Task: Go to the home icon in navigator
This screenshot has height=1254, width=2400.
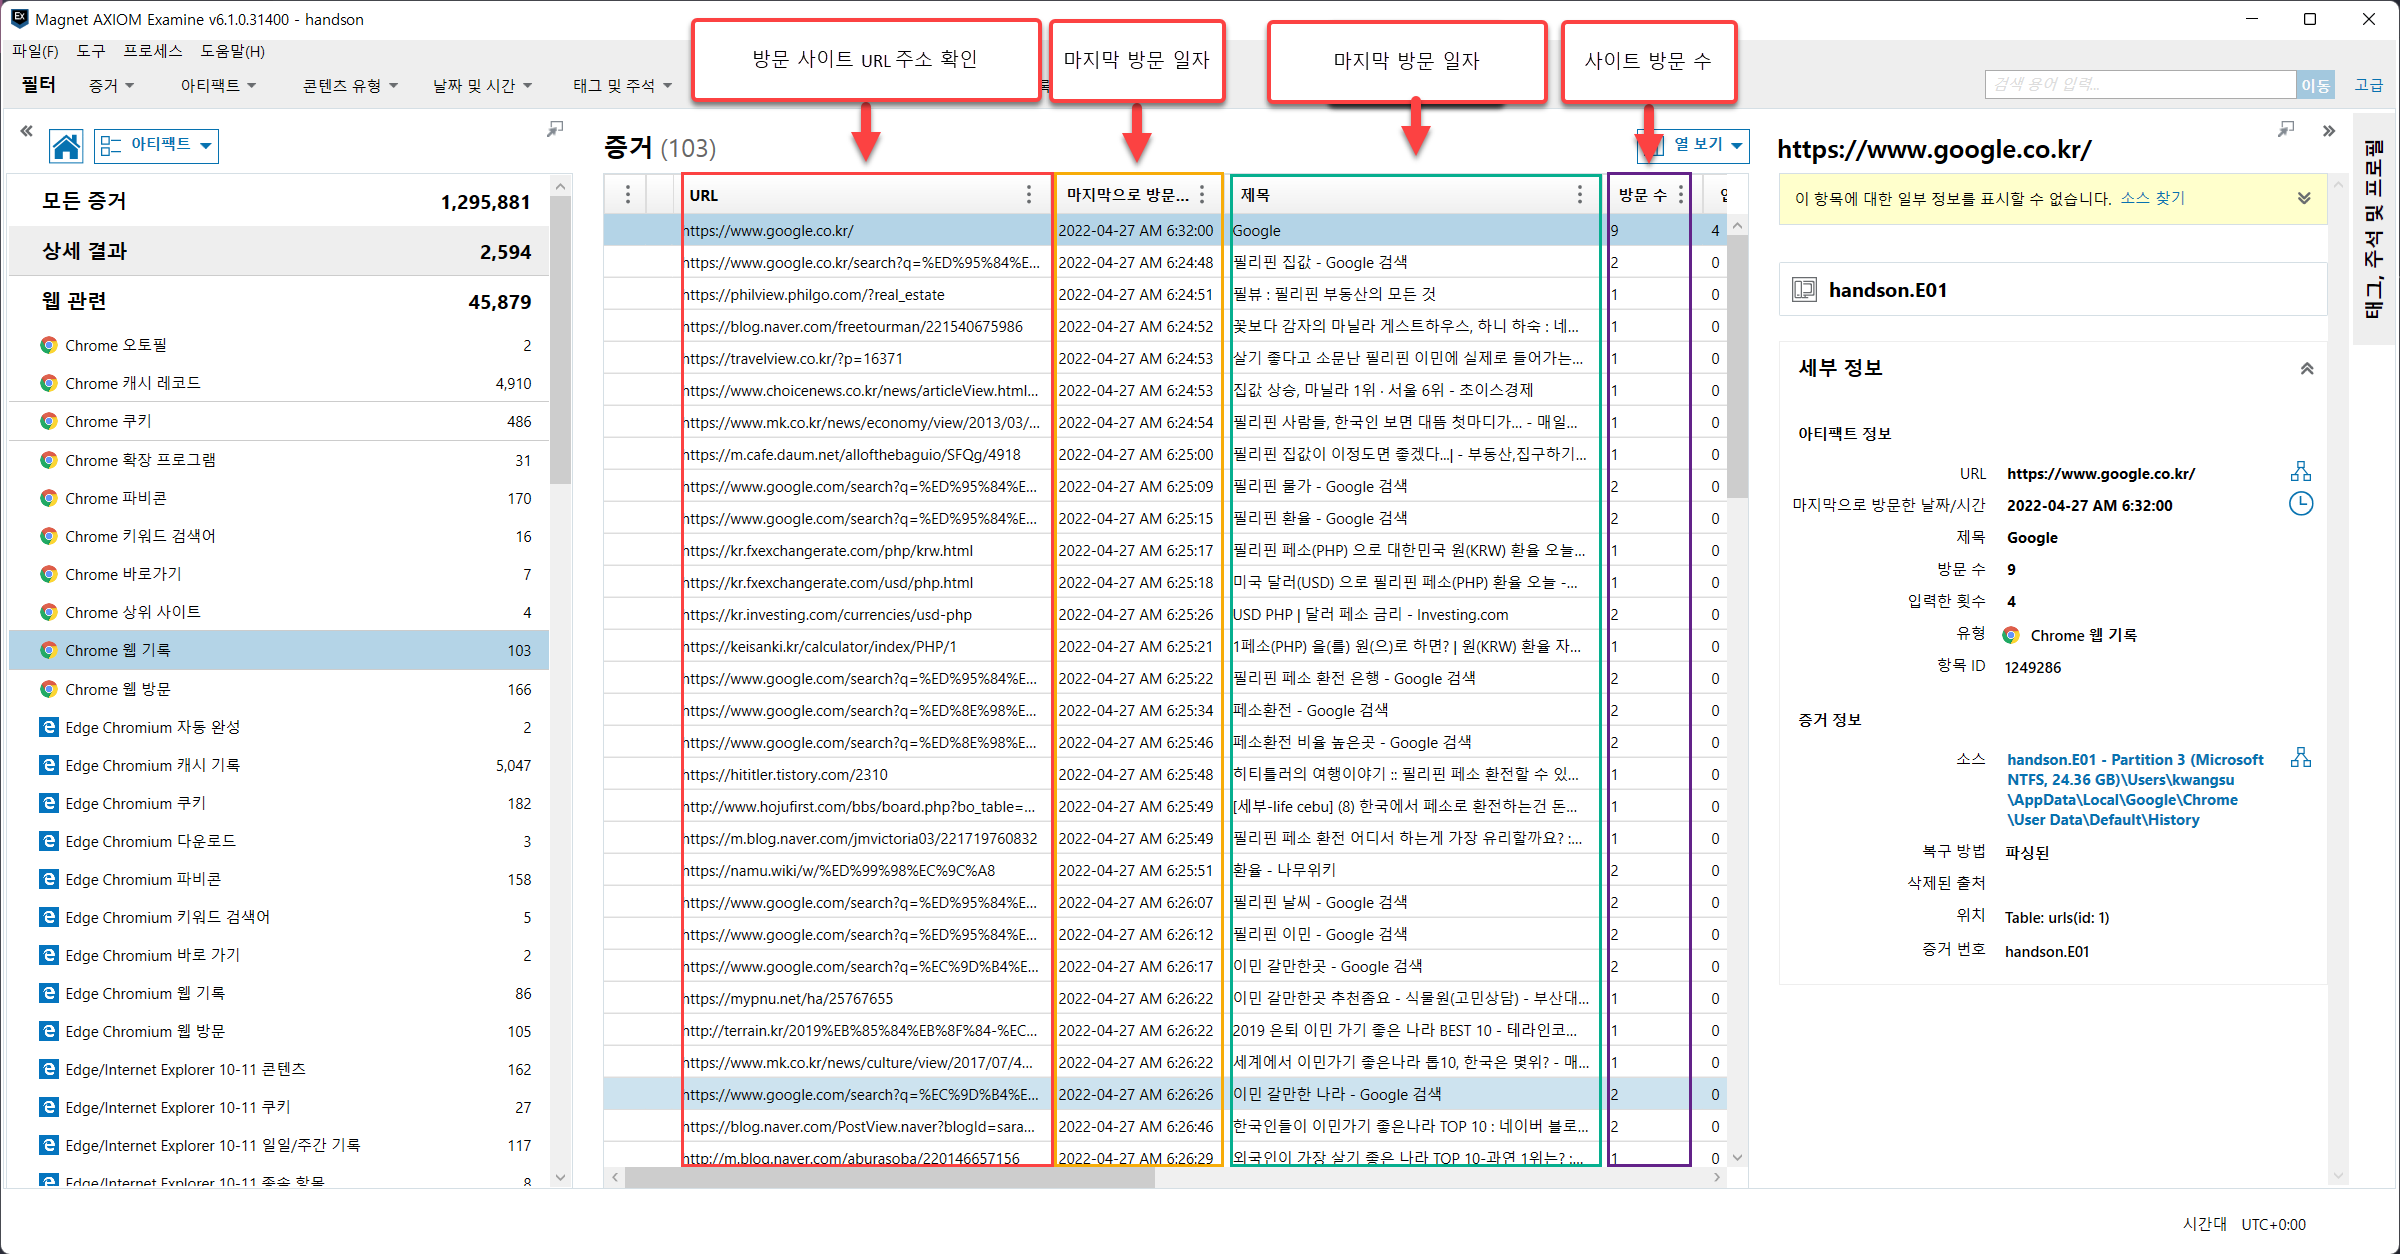Action: 66,146
